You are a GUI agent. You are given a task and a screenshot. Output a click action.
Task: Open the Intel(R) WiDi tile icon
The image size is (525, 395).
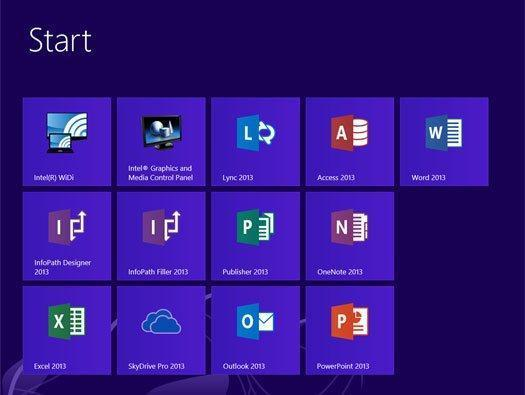[67, 133]
